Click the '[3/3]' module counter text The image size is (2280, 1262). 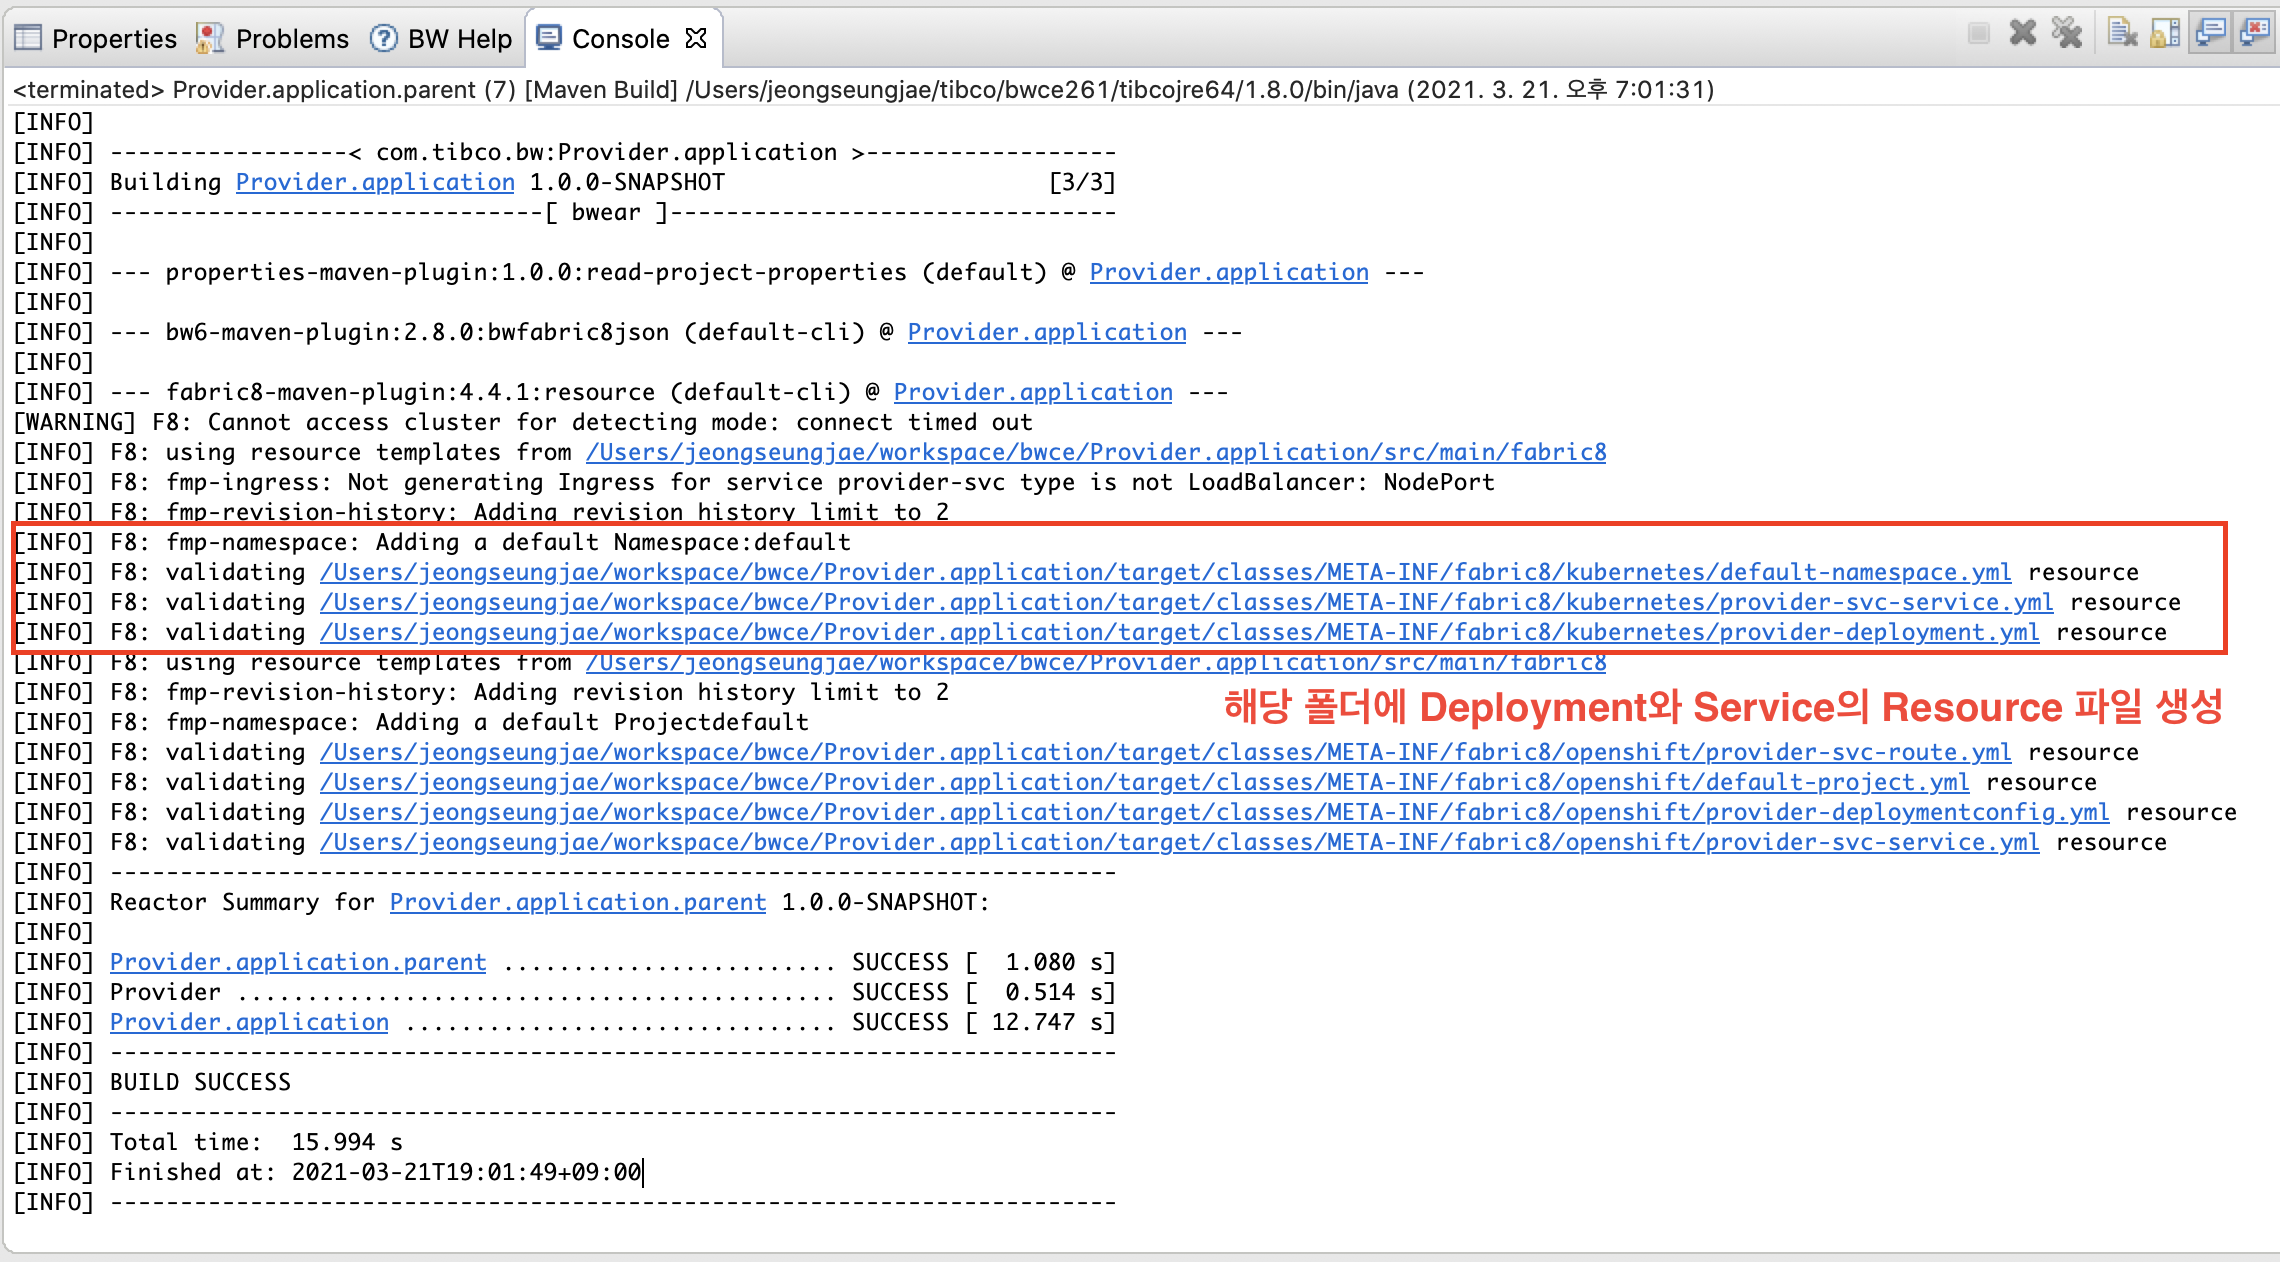point(1082,182)
